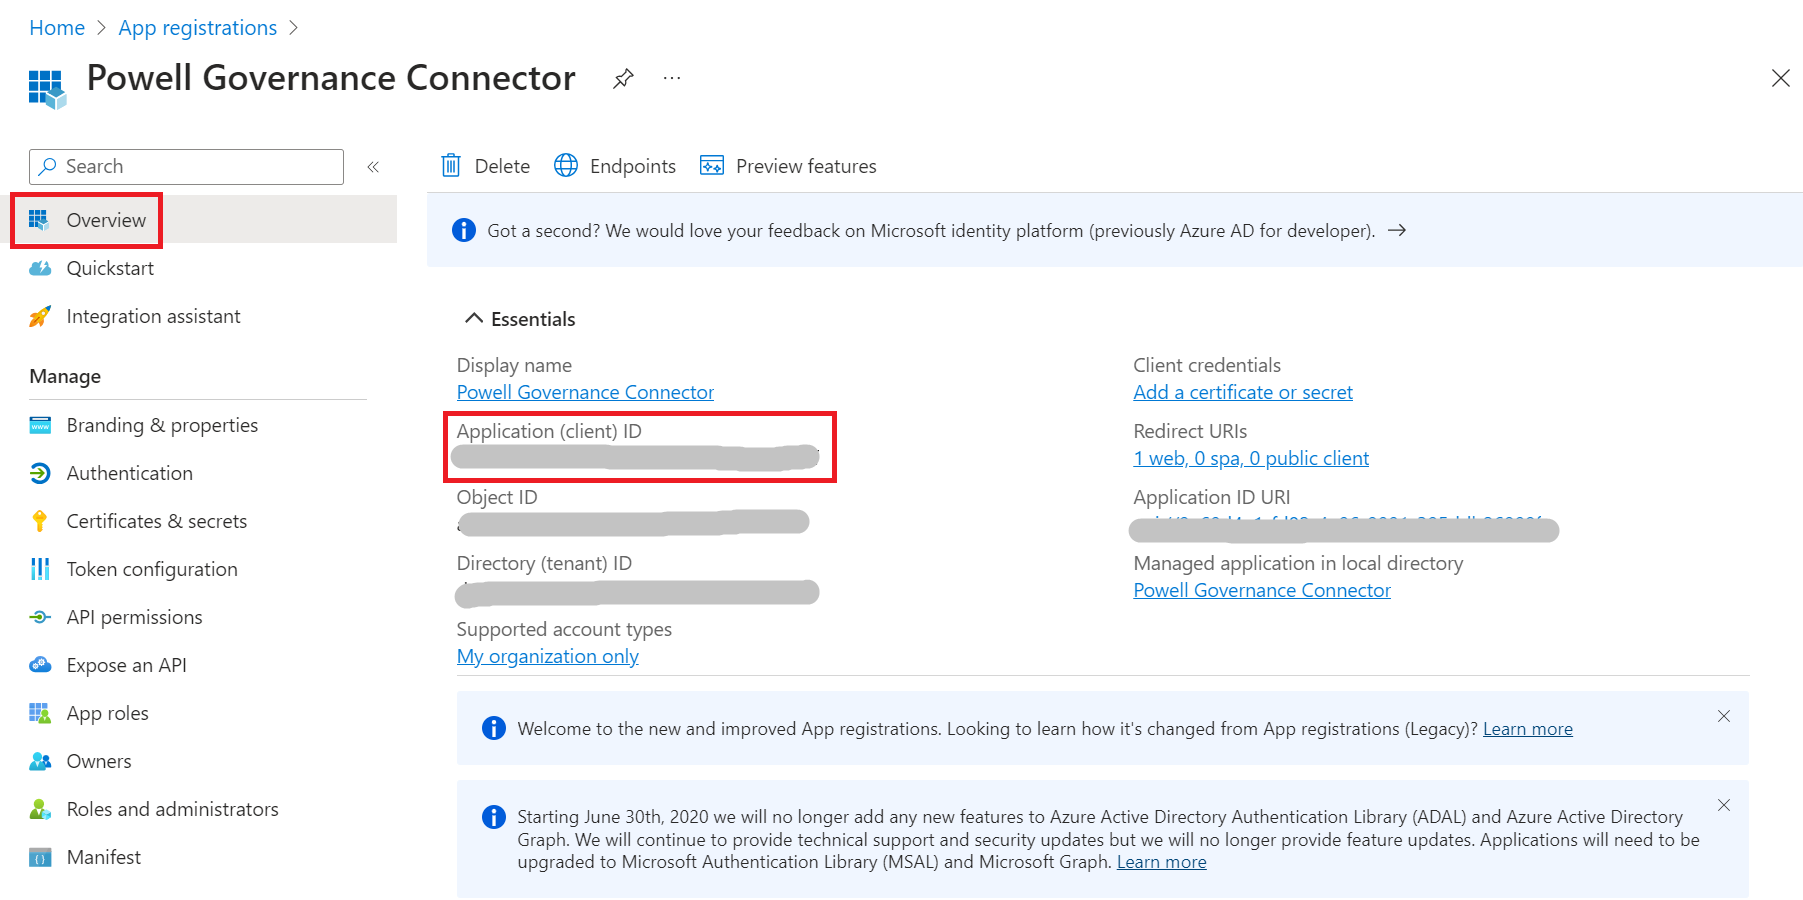The image size is (1803, 900).
Task: Click the Certificates & secrets key icon
Action: click(40, 521)
